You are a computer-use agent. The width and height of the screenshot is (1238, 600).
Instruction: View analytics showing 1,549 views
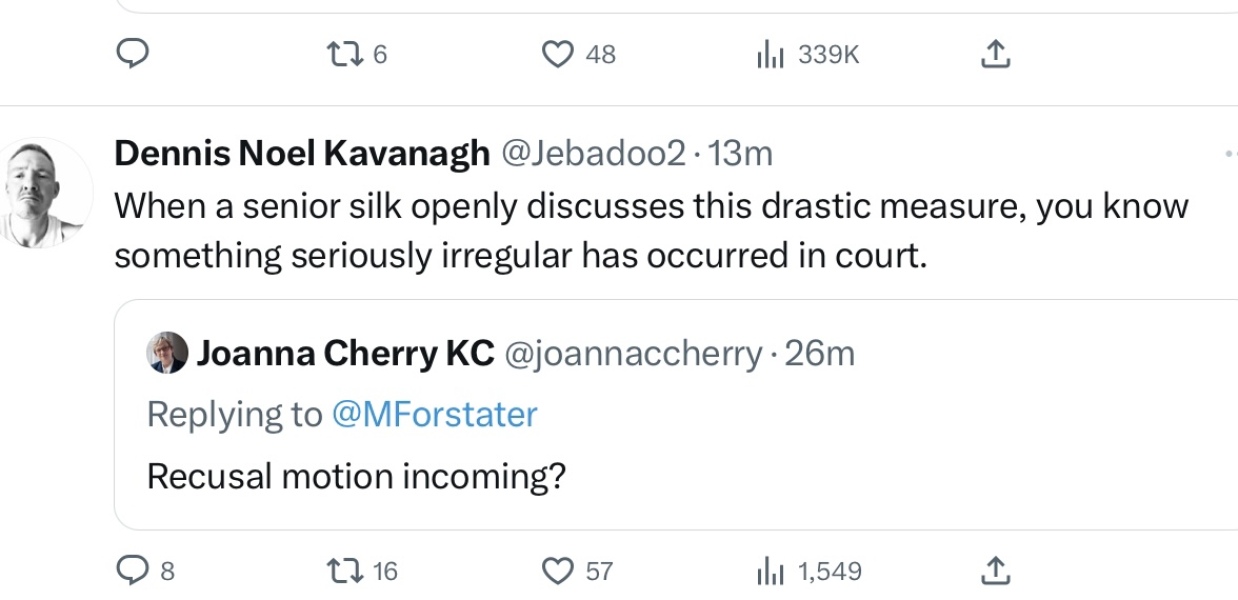click(769, 570)
